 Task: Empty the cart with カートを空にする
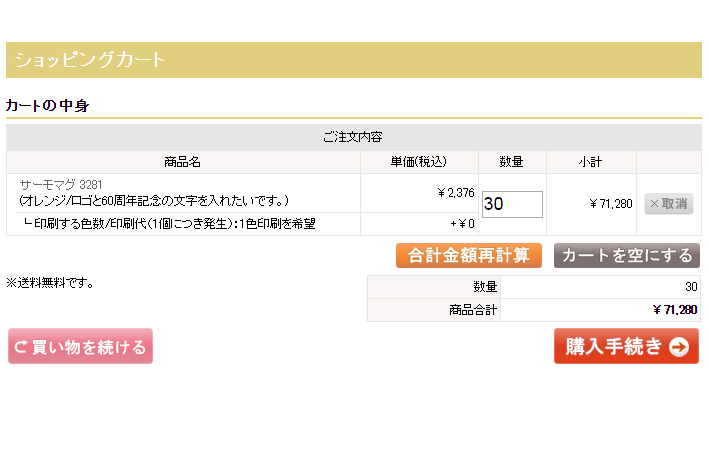tap(627, 256)
